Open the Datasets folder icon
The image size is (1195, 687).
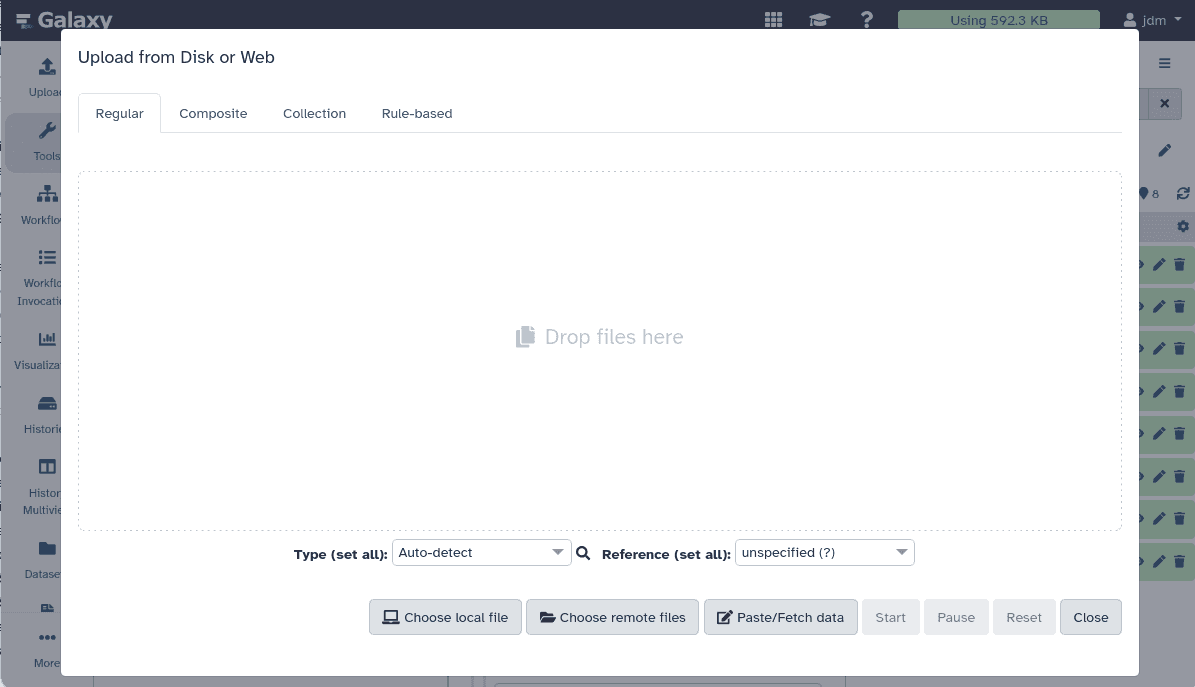(x=46, y=548)
